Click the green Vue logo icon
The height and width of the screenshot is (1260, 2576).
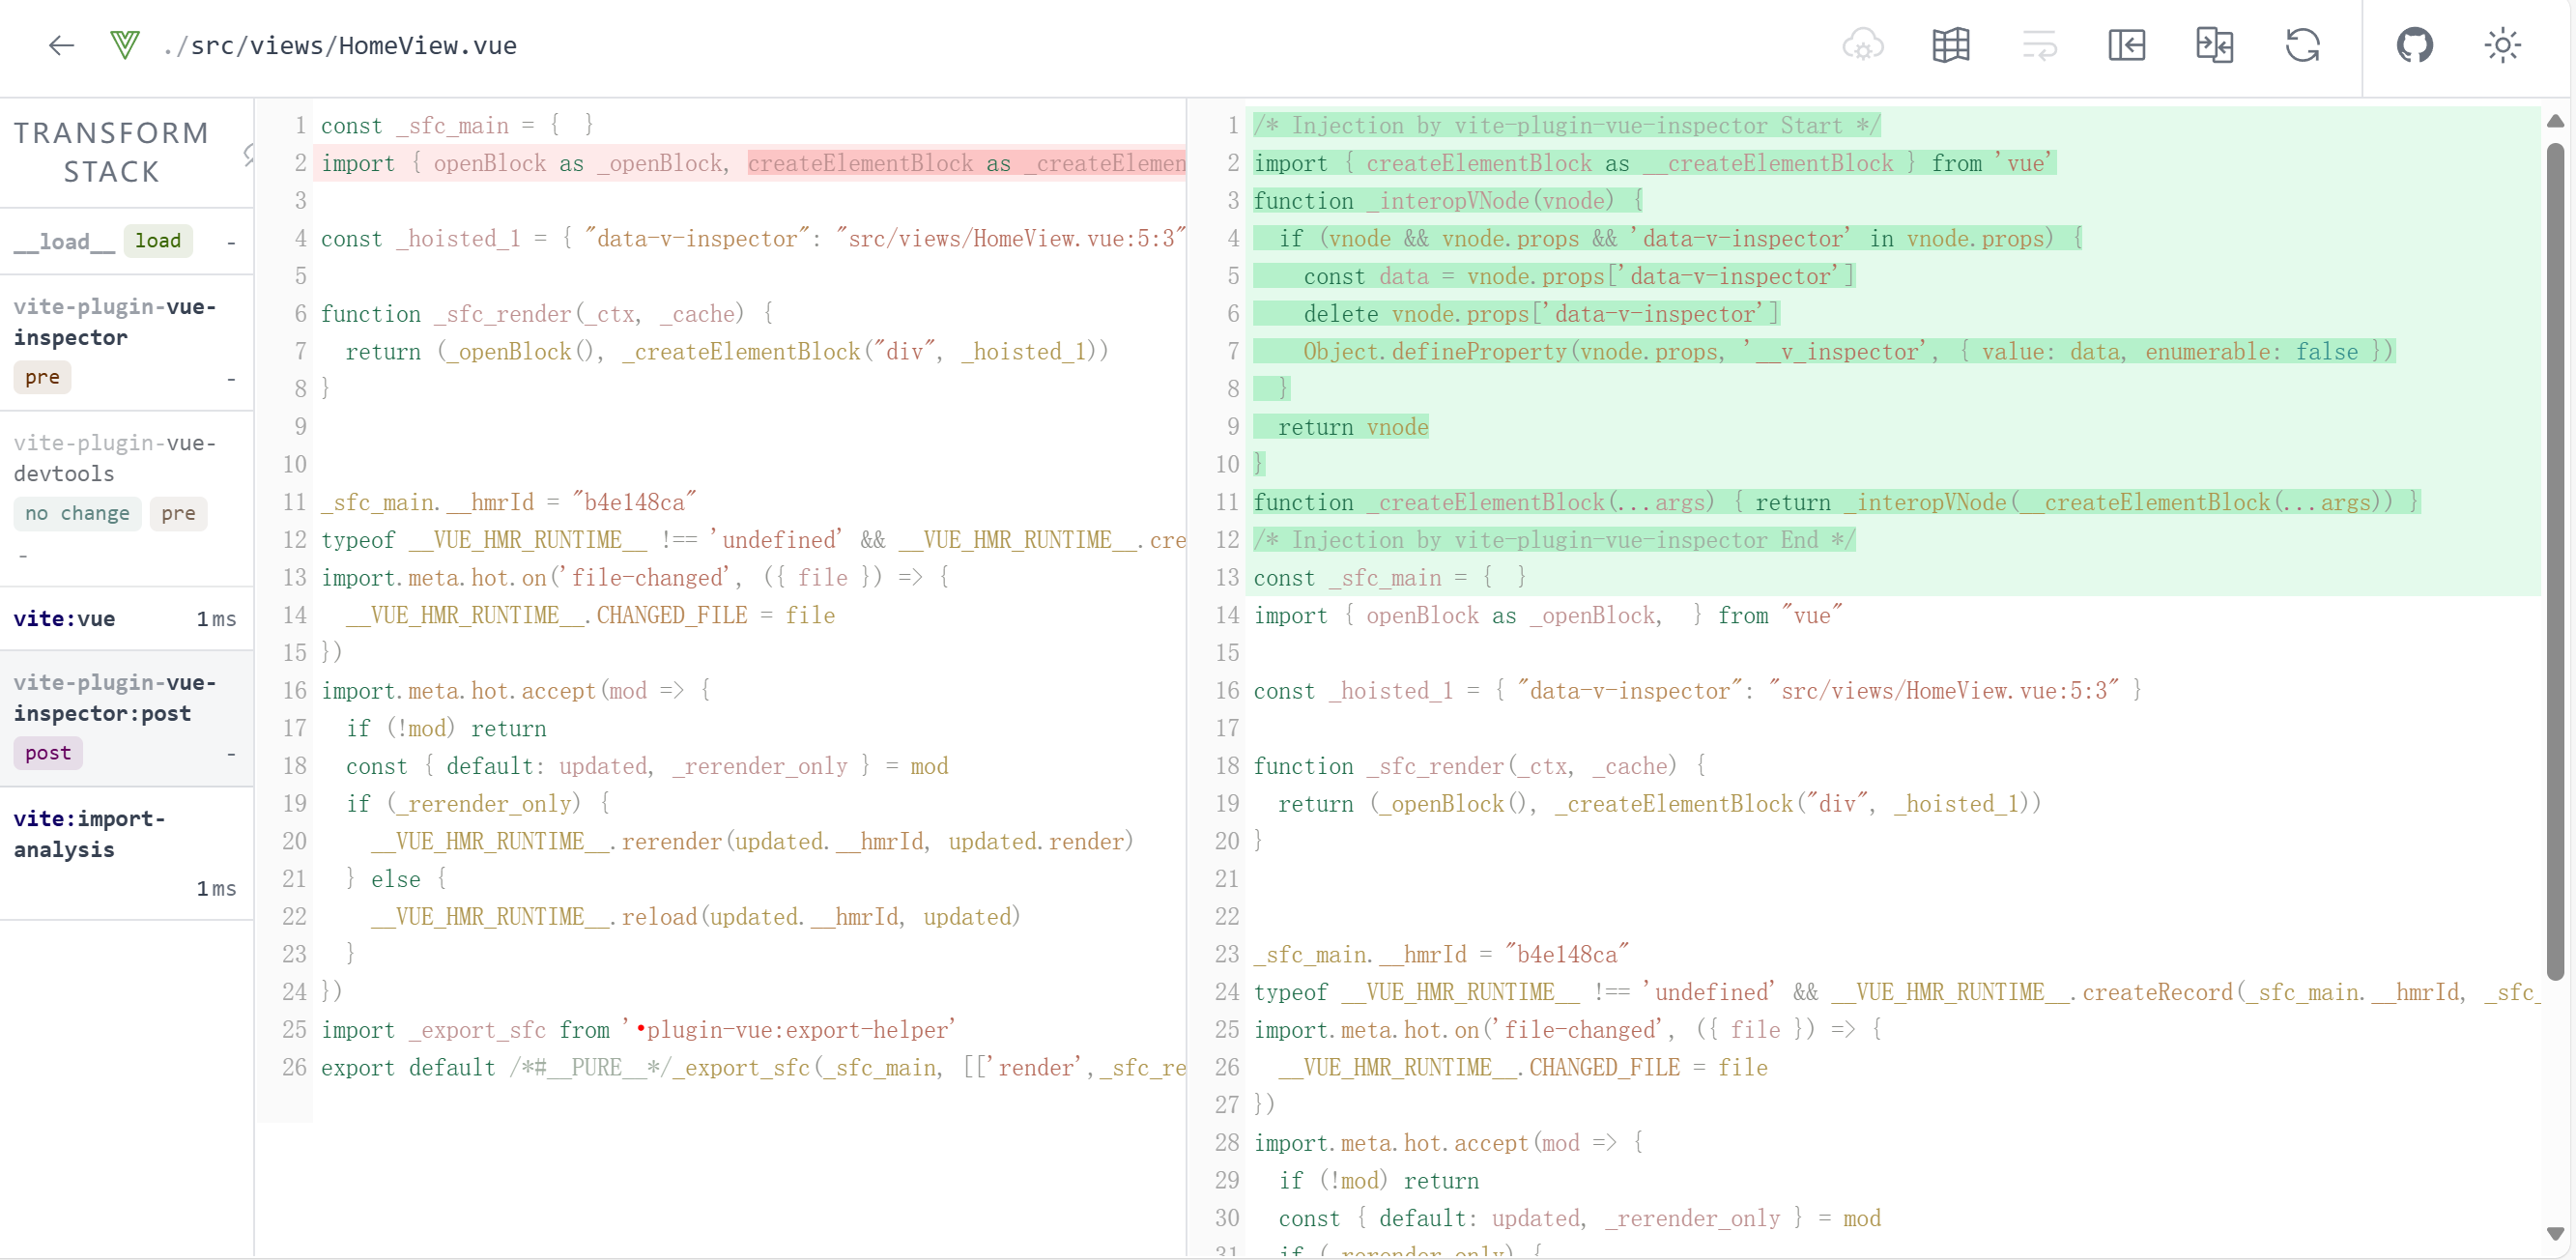coord(125,45)
